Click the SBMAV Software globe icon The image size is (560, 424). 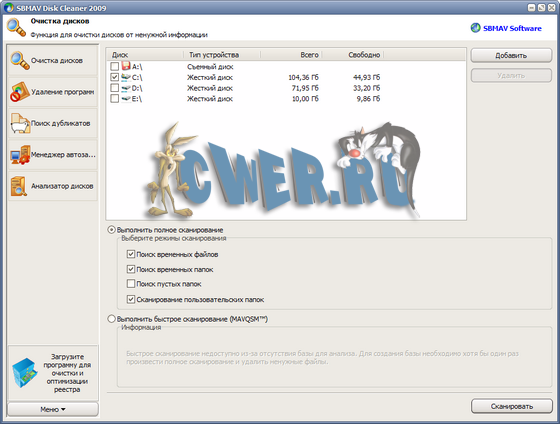tap(475, 28)
